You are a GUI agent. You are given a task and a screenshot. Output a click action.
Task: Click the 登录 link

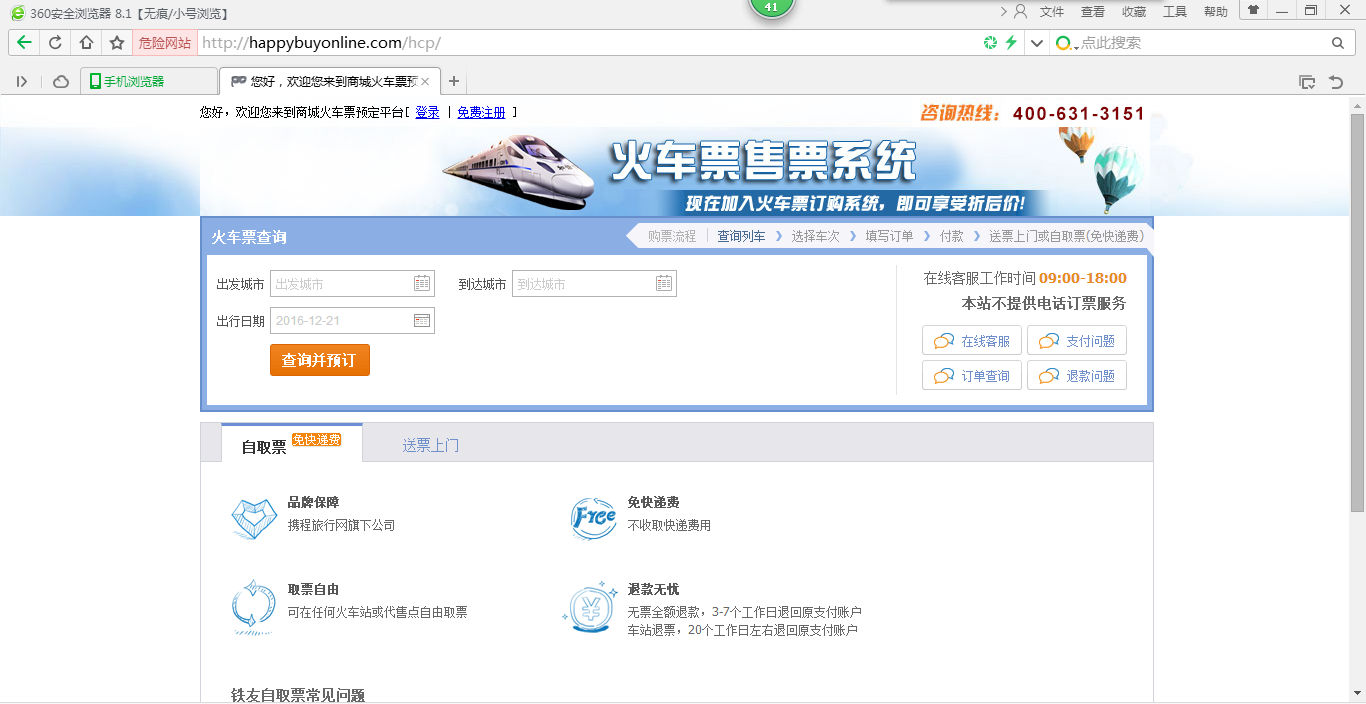[x=427, y=112]
